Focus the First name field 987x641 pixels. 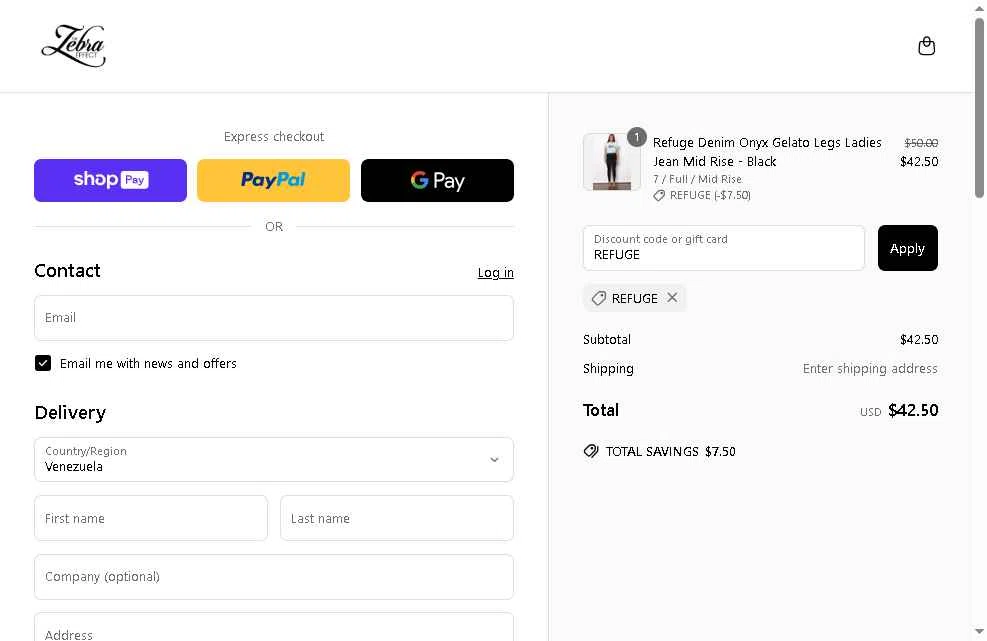click(151, 518)
